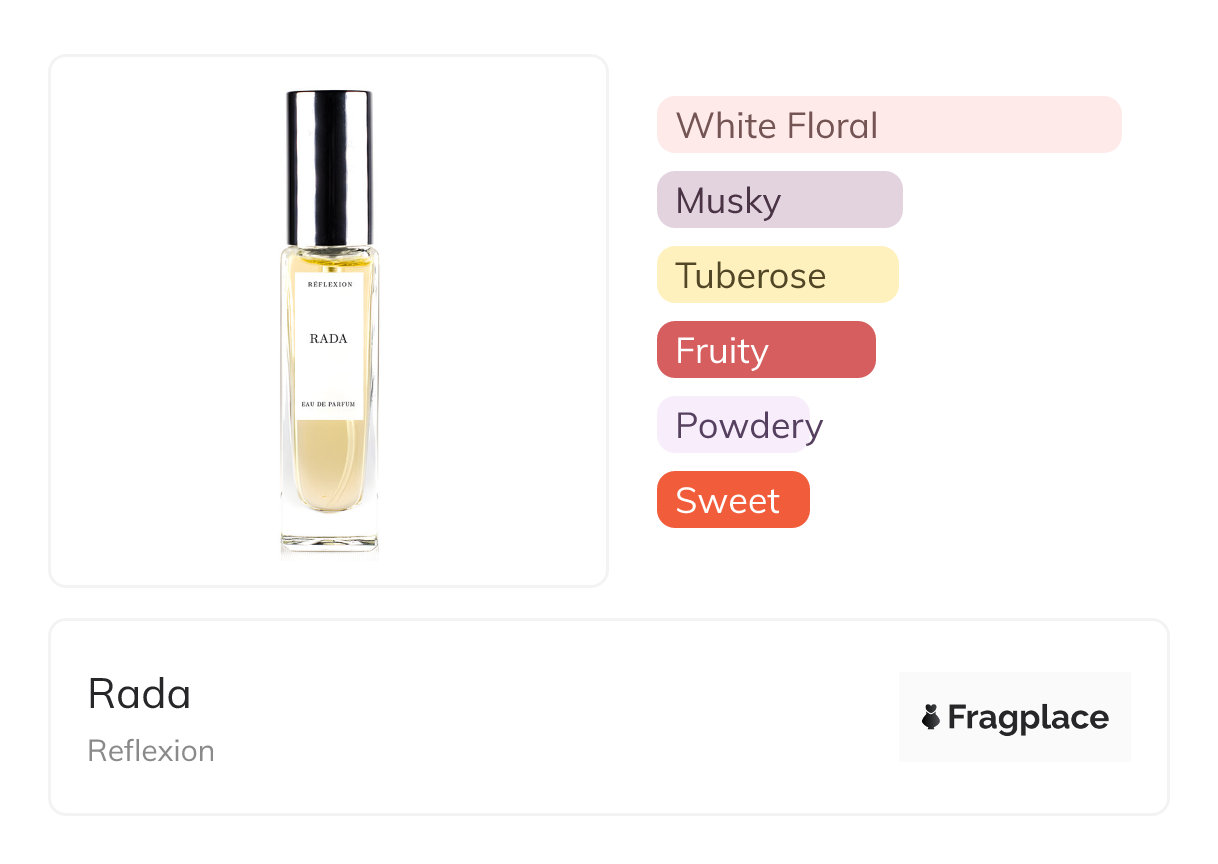Viewport: 1218px width, 864px height.
Task: Select the White Floral accord bar
Action: coord(889,125)
